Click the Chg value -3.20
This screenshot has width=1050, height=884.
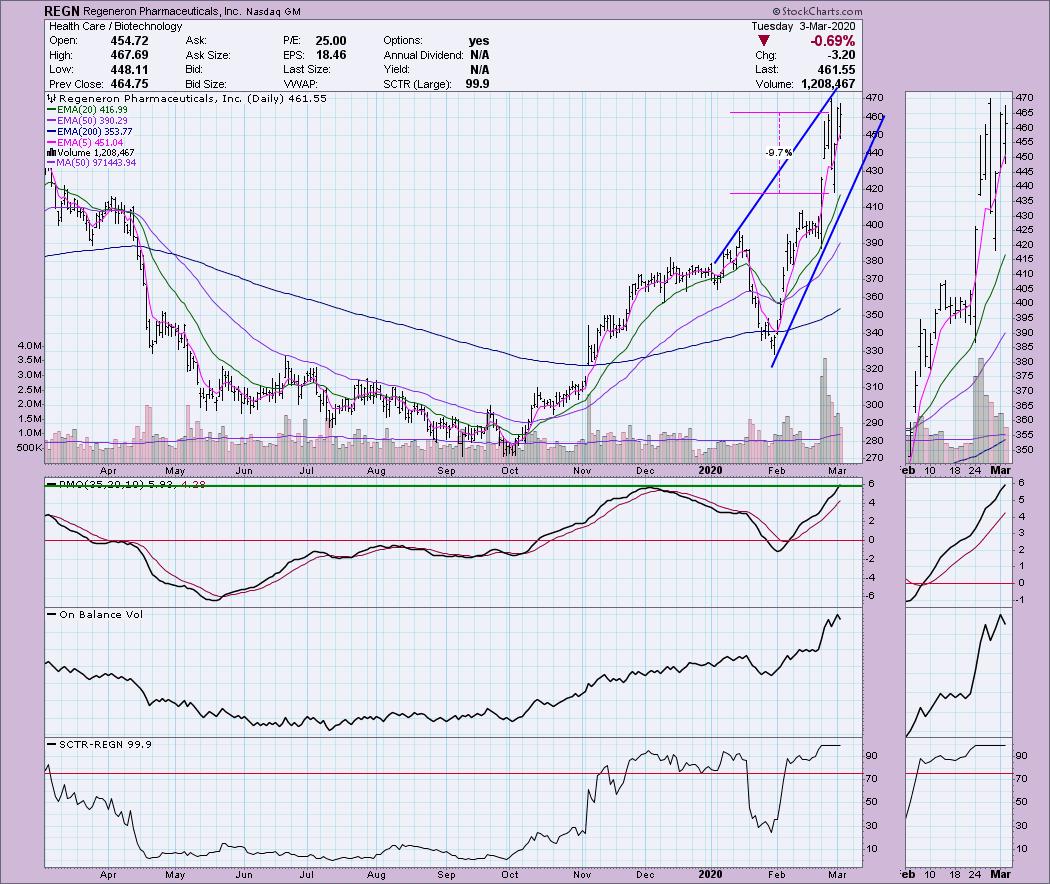[840, 55]
